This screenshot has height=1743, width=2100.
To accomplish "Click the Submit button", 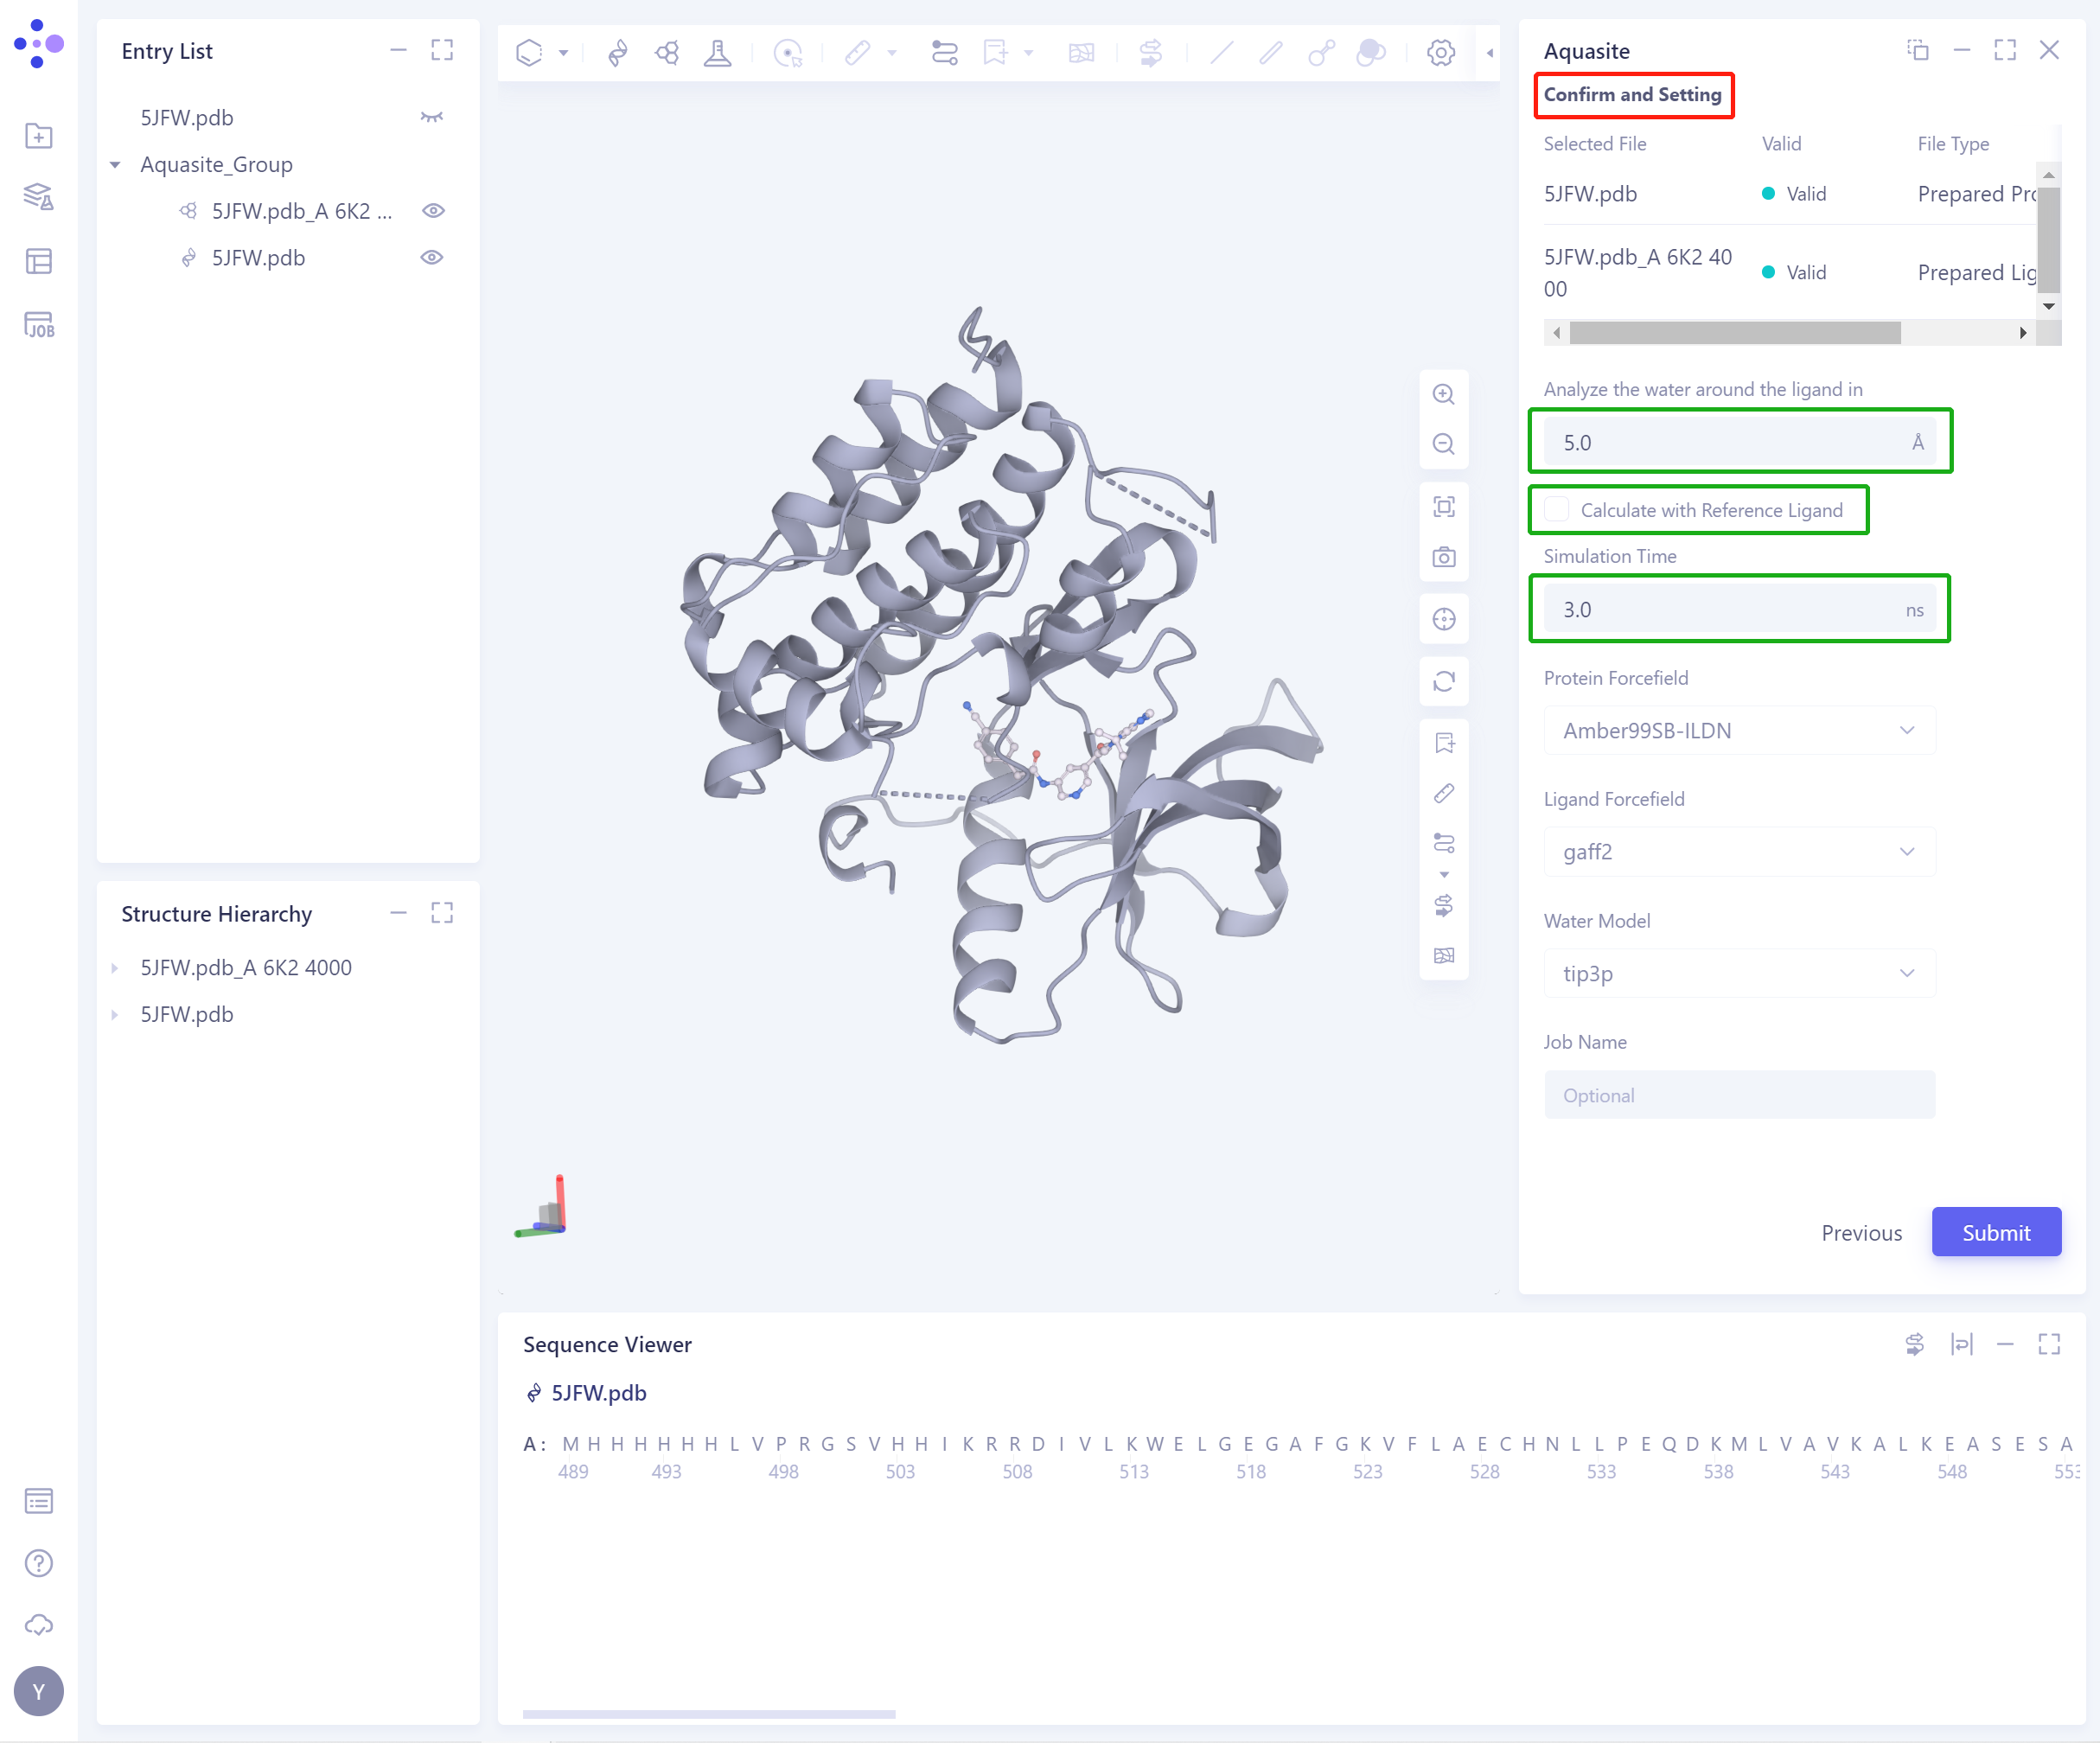I will [1996, 1232].
